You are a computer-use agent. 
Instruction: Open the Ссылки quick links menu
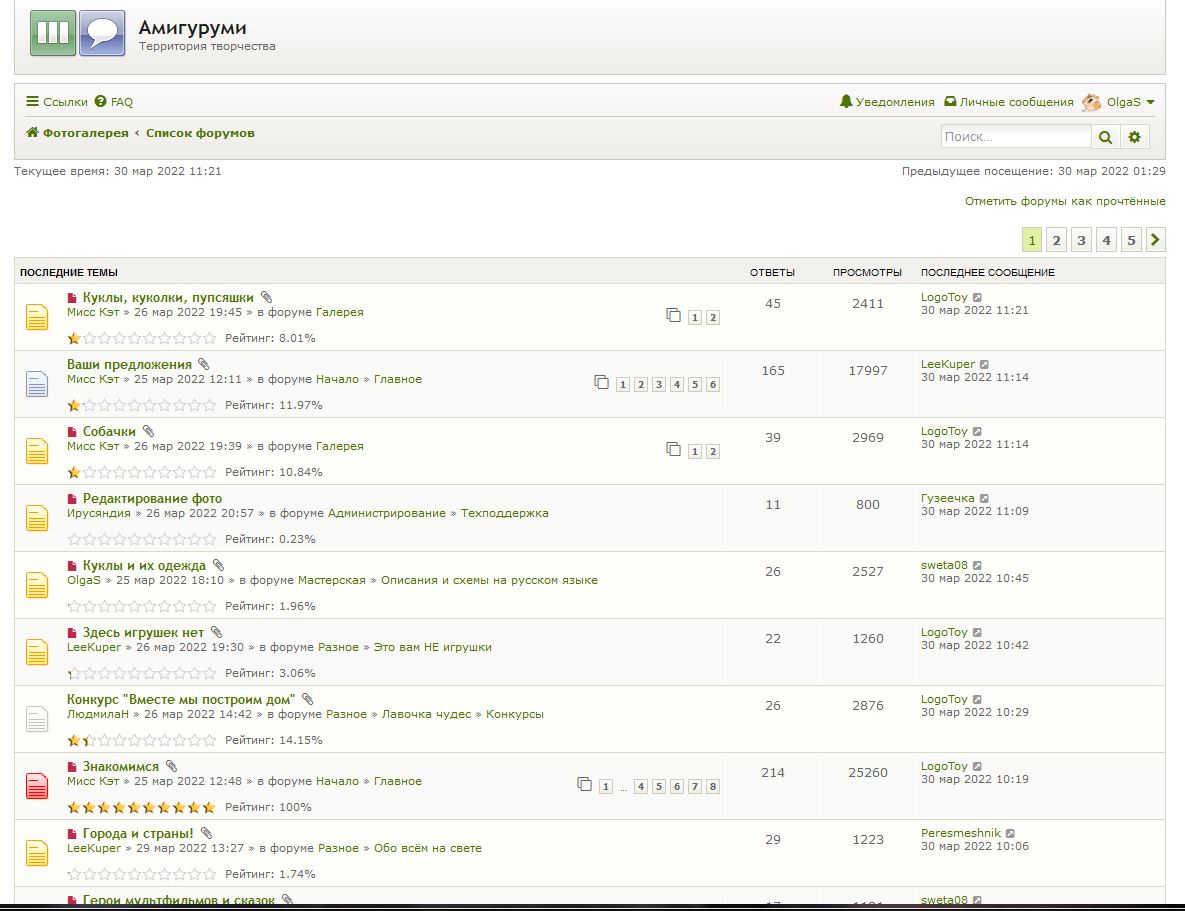57,102
